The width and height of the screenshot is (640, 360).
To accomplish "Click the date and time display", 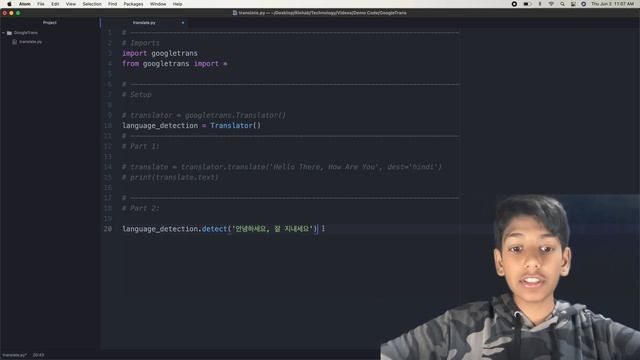I will pos(613,4).
